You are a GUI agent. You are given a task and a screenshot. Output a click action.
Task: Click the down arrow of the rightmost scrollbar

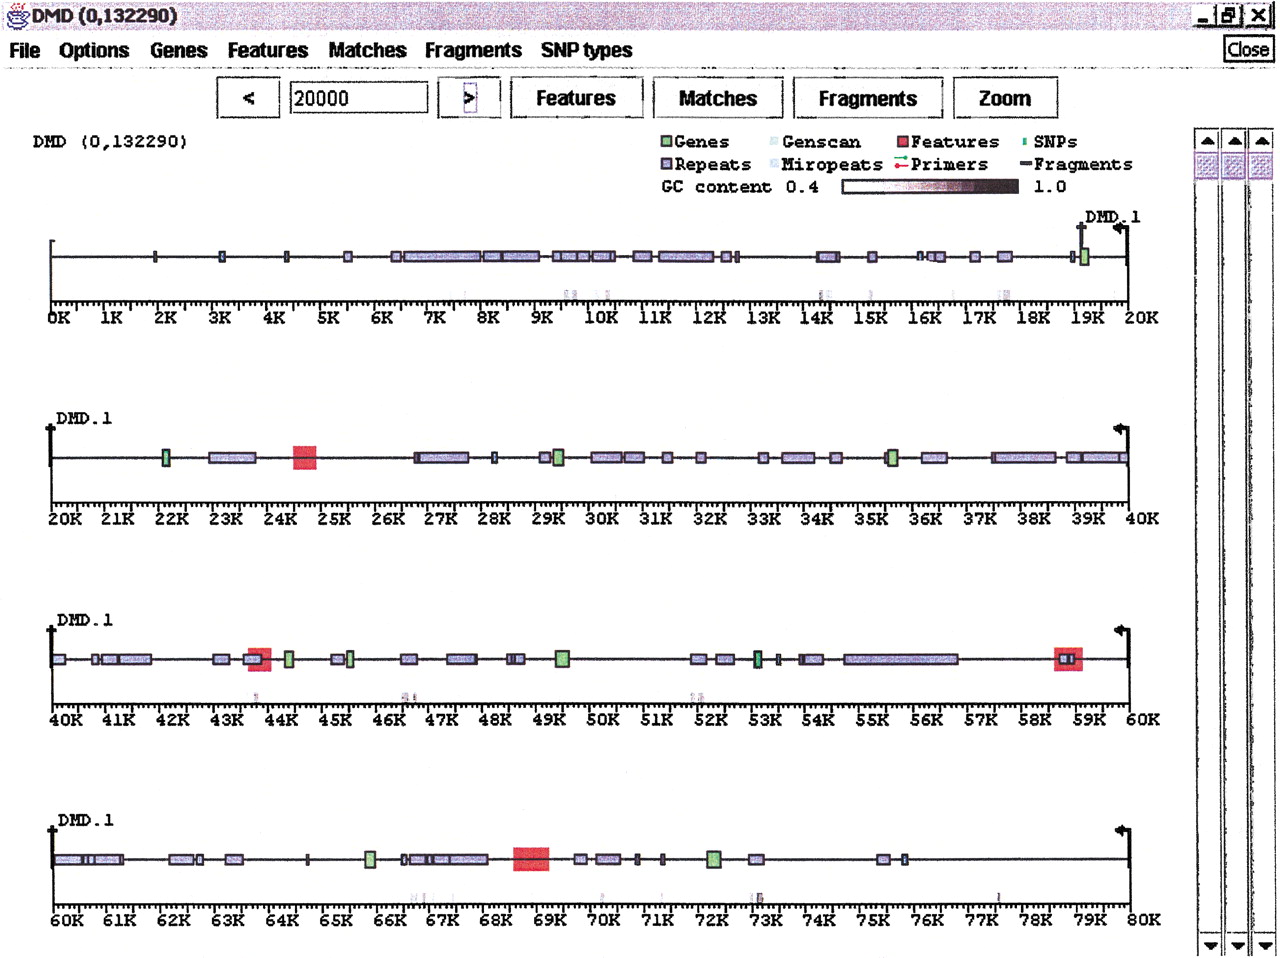[1264, 944]
